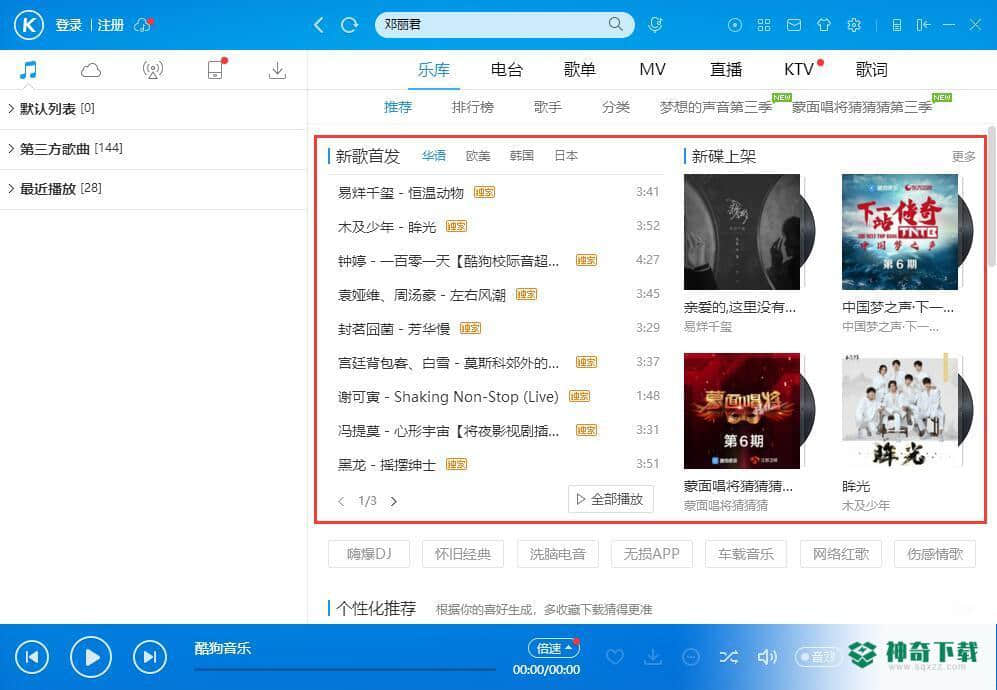Image resolution: width=997 pixels, height=690 pixels.
Task: Open settings gear icon
Action: [854, 25]
